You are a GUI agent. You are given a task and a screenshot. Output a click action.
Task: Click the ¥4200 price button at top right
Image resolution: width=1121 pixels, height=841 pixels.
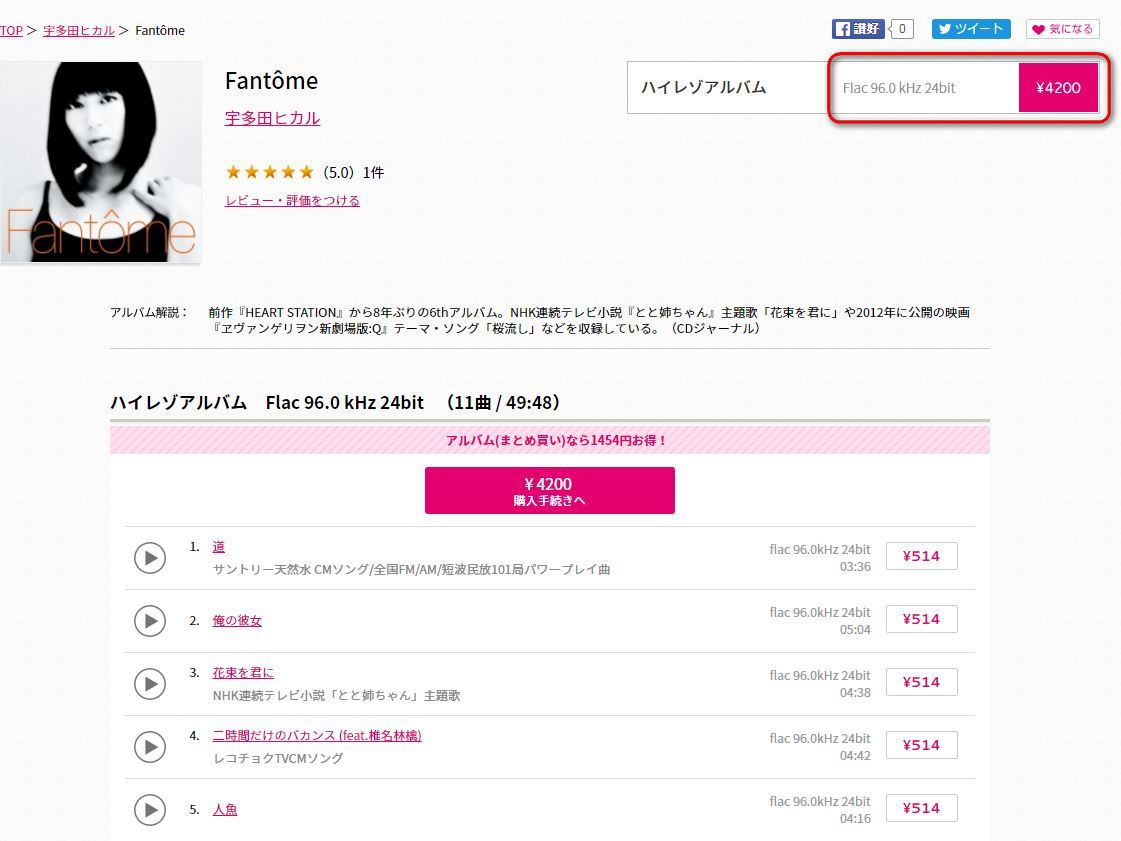tap(1058, 88)
